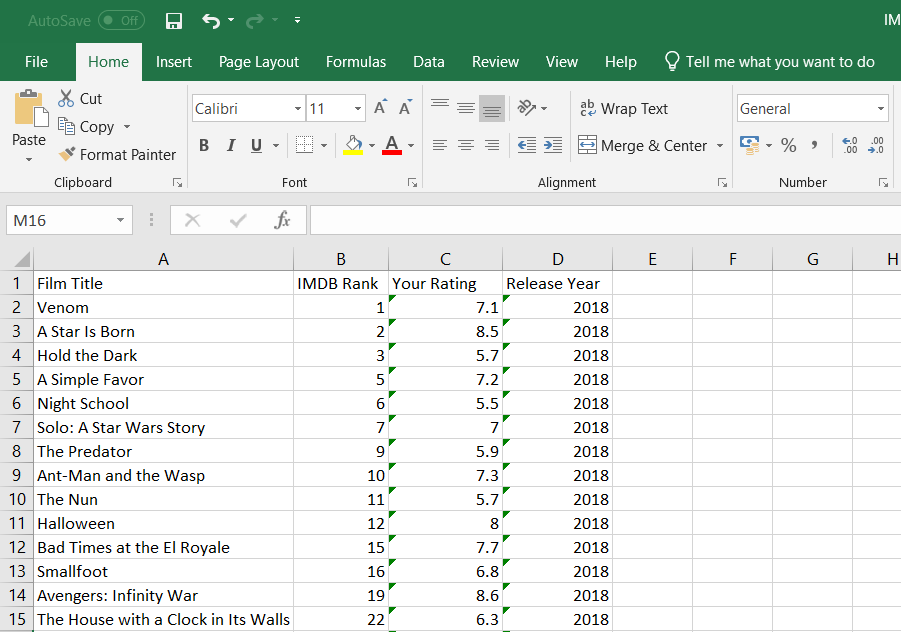This screenshot has height=632, width=901.
Task: Open Font Color palette arrow
Action: (x=411, y=145)
